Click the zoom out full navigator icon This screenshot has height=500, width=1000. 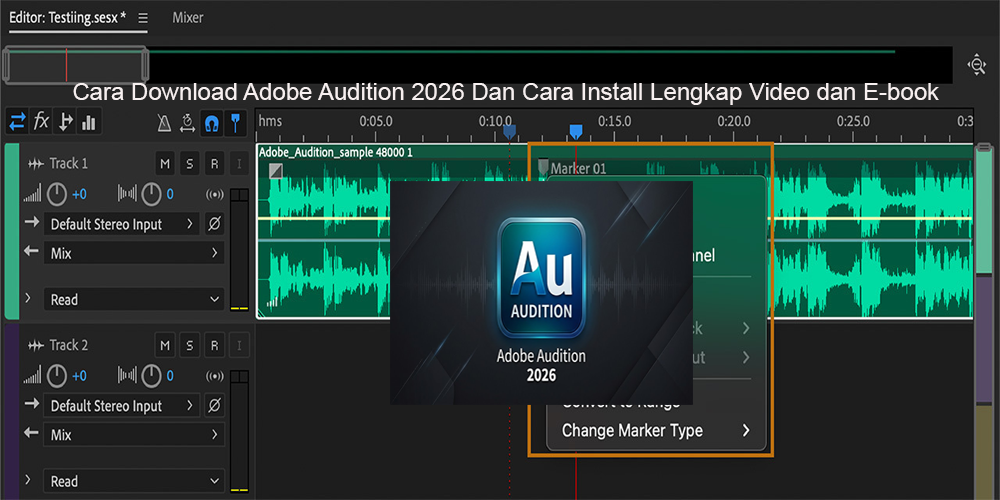[977, 64]
